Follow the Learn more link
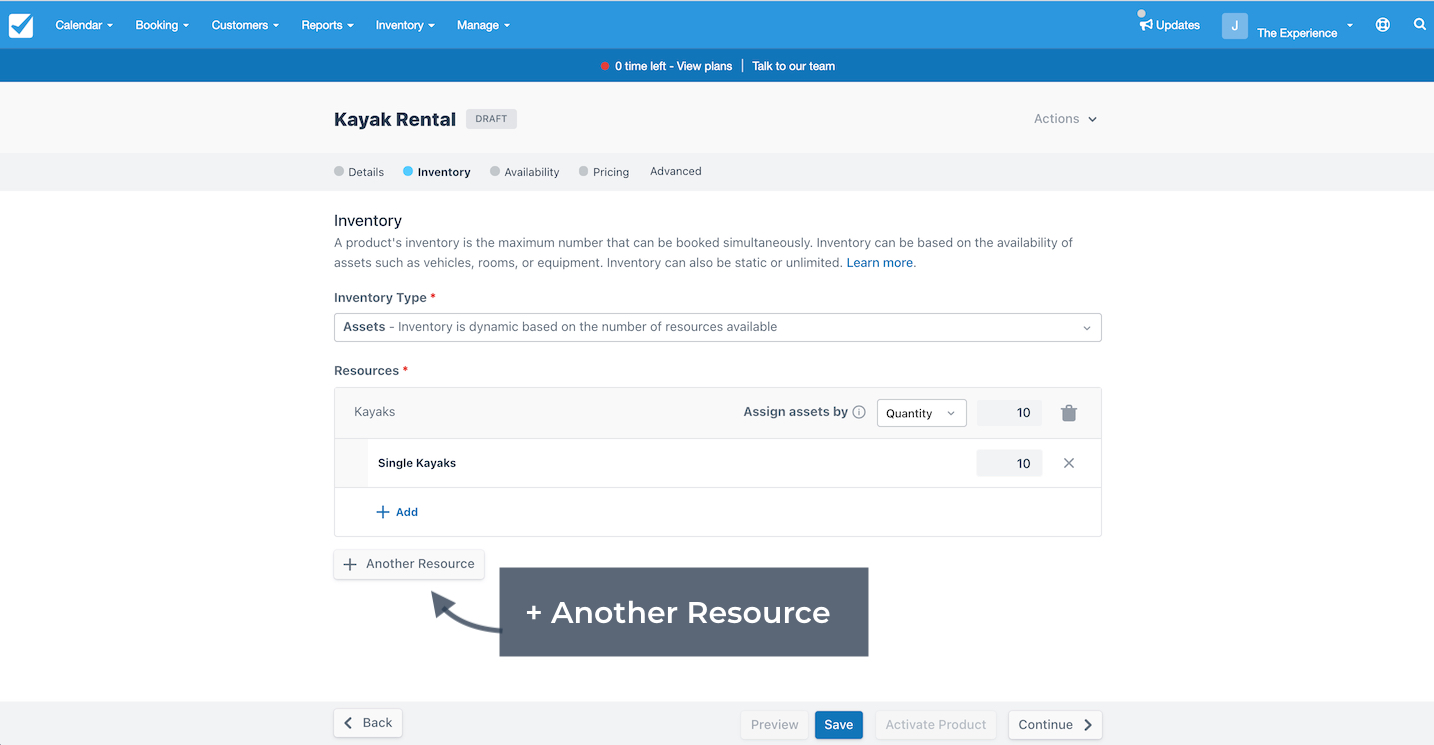Image resolution: width=1434 pixels, height=745 pixels. point(879,263)
